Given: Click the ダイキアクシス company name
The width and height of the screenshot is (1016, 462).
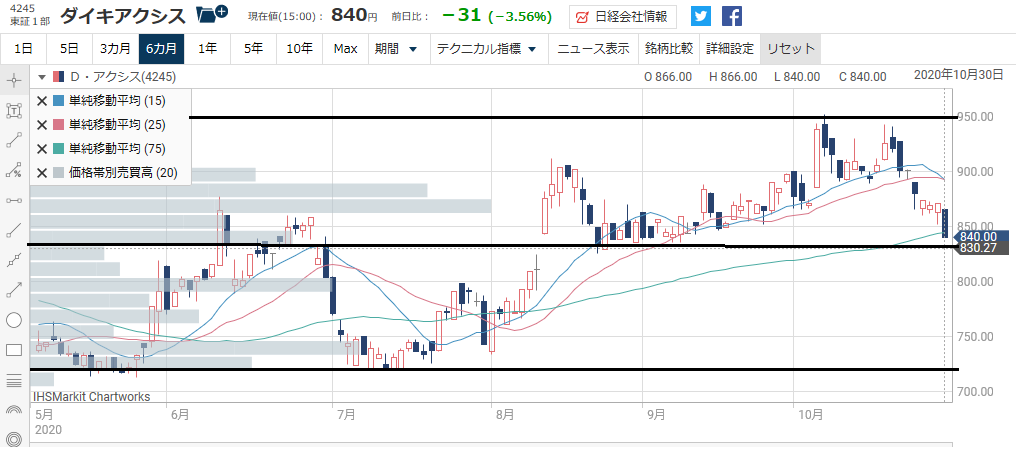Looking at the screenshot, I should point(123,15).
